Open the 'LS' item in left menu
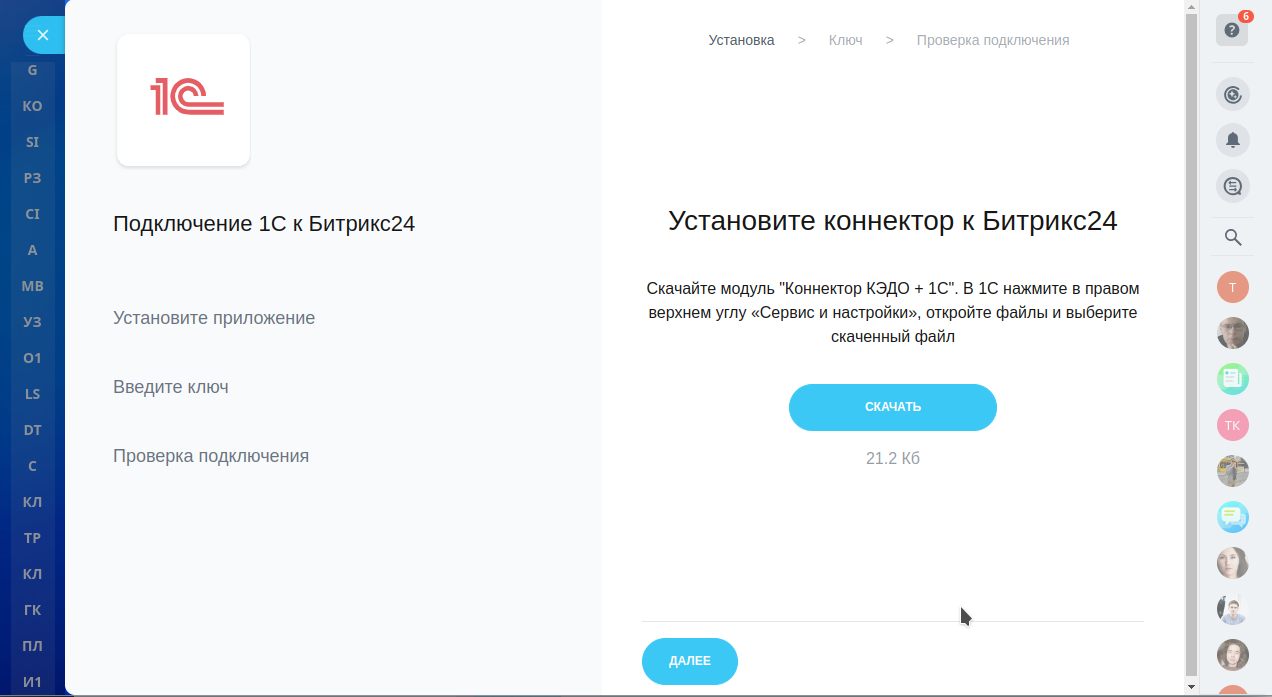Screen dimensions: 1272x697 [x=33, y=394]
